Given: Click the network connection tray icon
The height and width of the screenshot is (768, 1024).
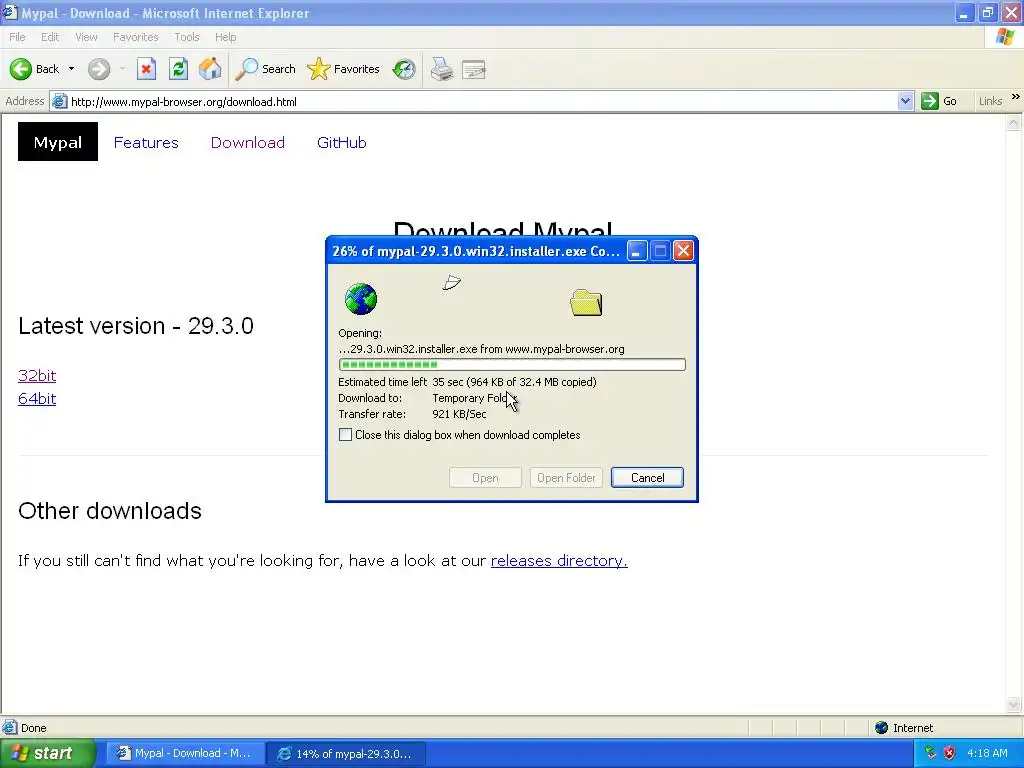Looking at the screenshot, I should [931, 753].
